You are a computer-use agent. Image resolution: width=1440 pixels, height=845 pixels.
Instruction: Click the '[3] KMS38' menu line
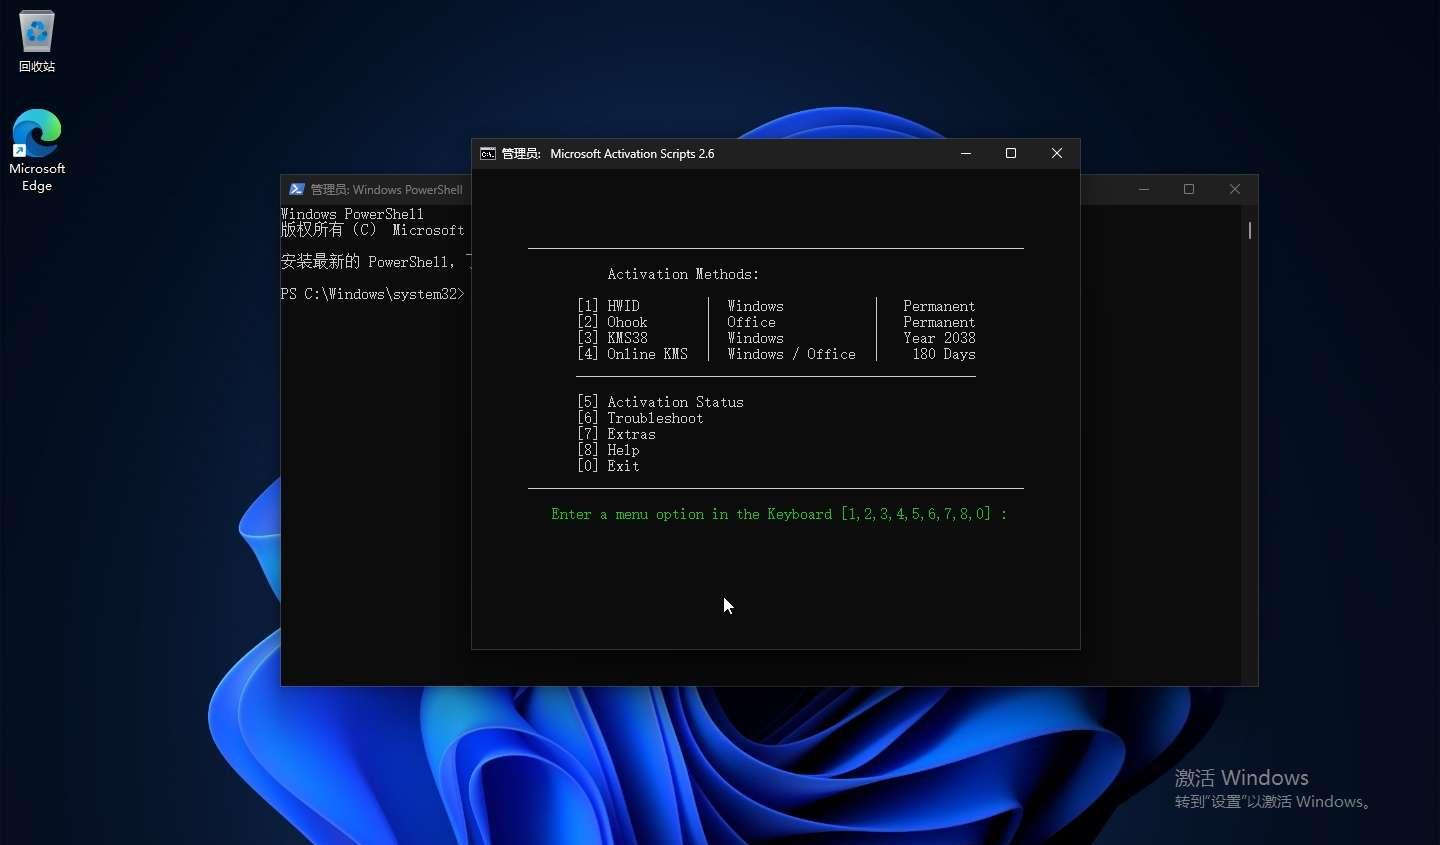612,338
